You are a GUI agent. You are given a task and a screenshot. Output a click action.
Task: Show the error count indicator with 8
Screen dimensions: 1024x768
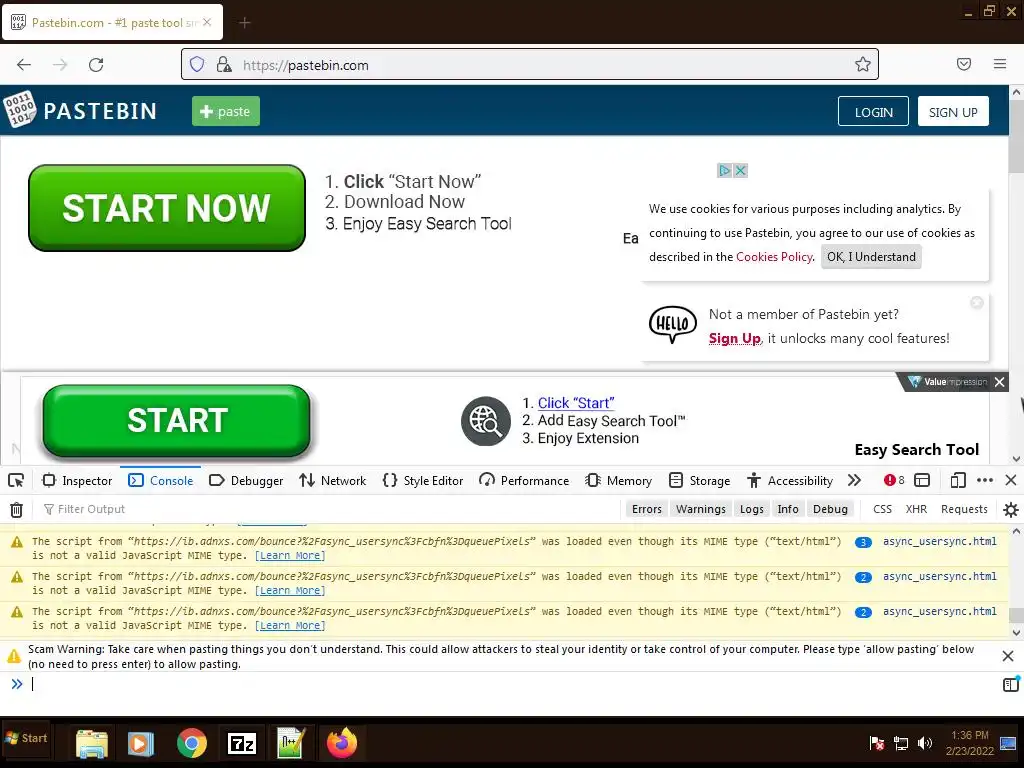click(x=894, y=481)
